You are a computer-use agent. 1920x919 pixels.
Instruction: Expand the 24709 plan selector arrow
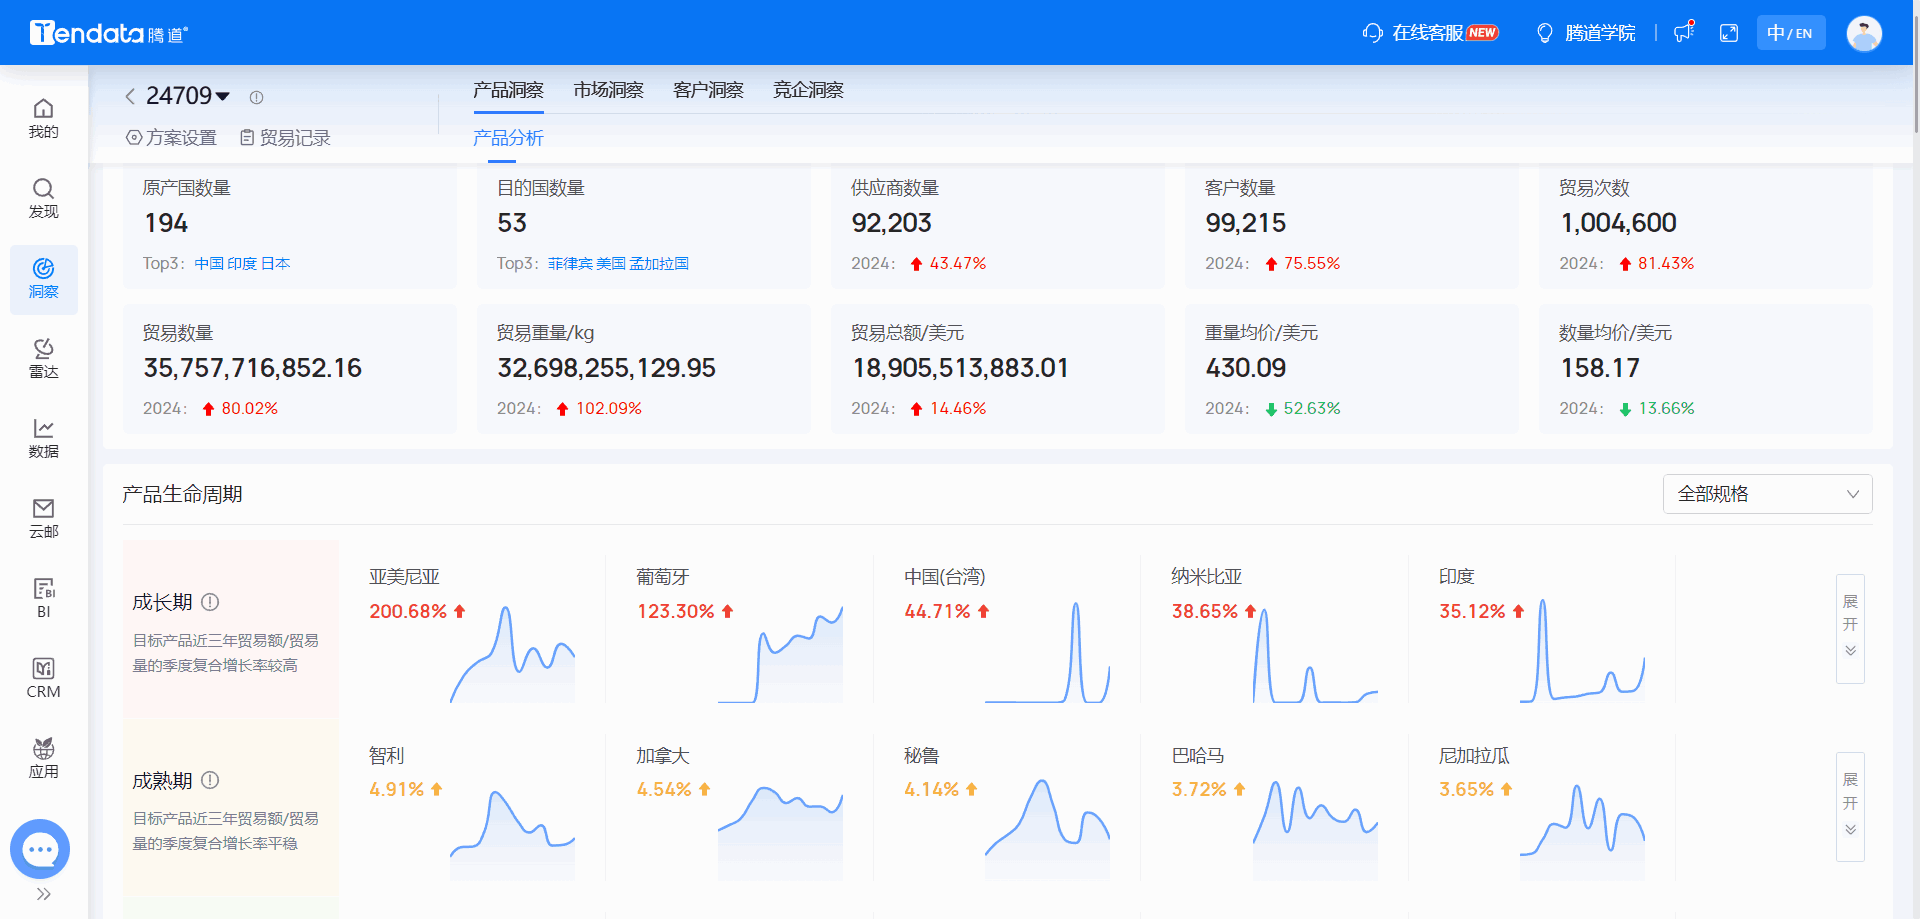224,96
